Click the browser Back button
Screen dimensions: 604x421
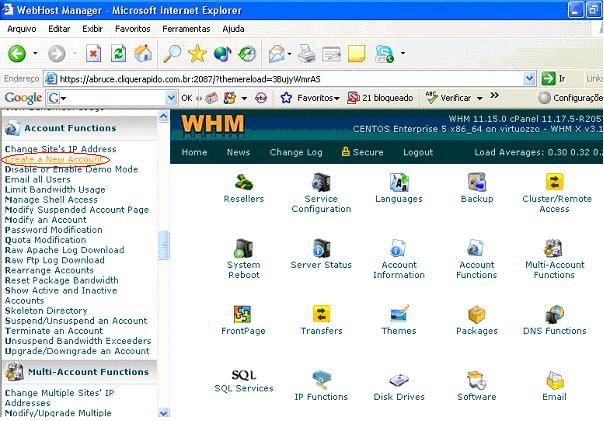coord(17,54)
